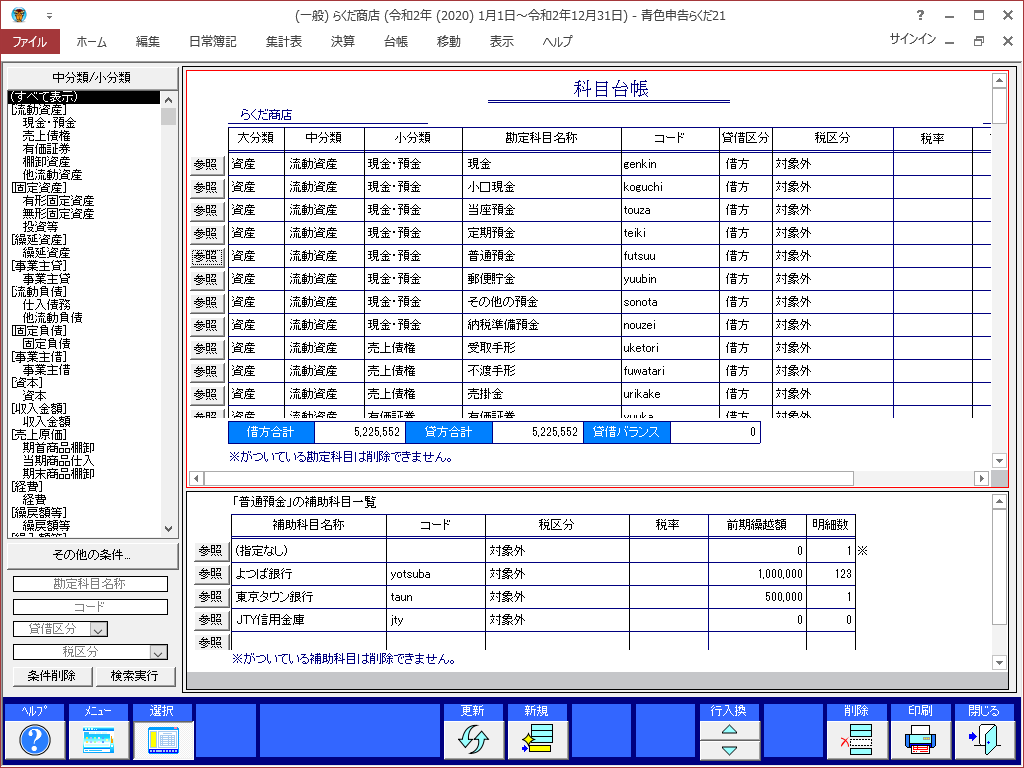Open the 税区分 dropdown in search conditions
The width and height of the screenshot is (1024, 768).
[159, 652]
